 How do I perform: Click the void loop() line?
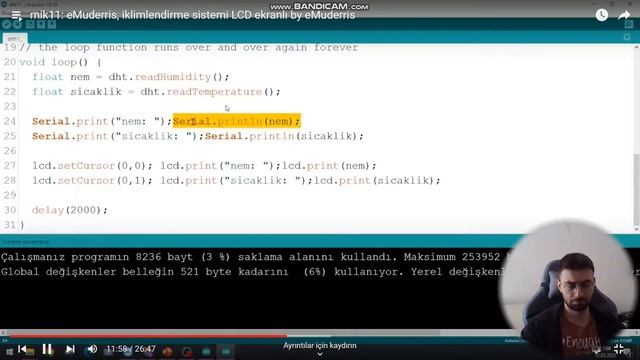pyautogui.click(x=60, y=62)
